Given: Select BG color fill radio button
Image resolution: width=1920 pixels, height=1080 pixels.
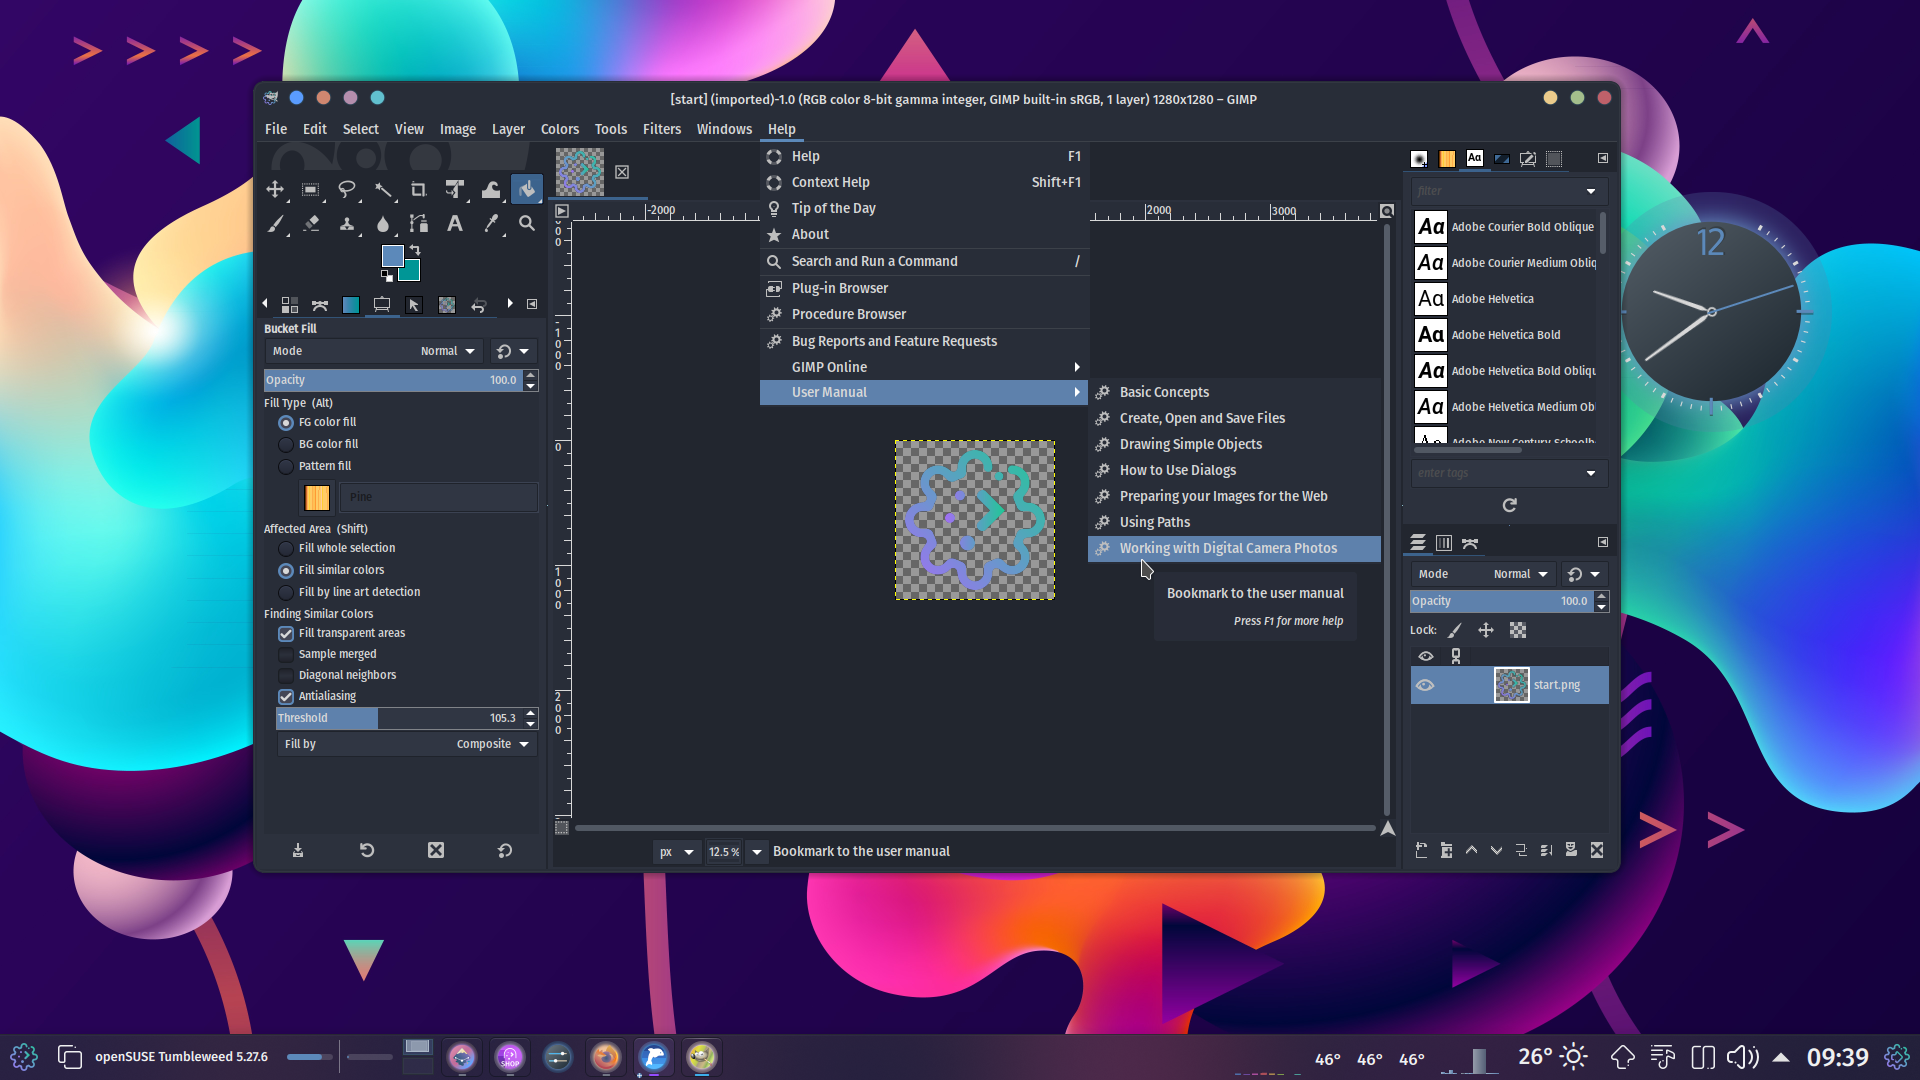Looking at the screenshot, I should tap(286, 445).
